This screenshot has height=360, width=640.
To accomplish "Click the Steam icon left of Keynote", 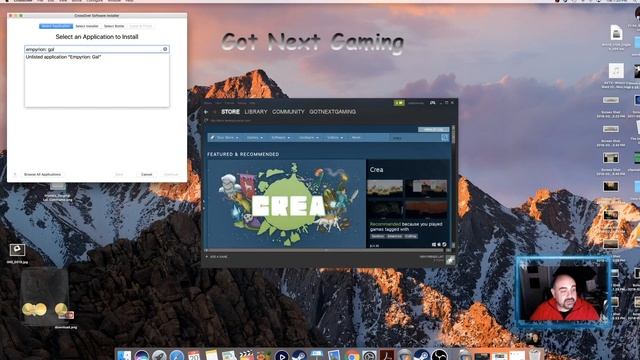I will click(x=299, y=356).
